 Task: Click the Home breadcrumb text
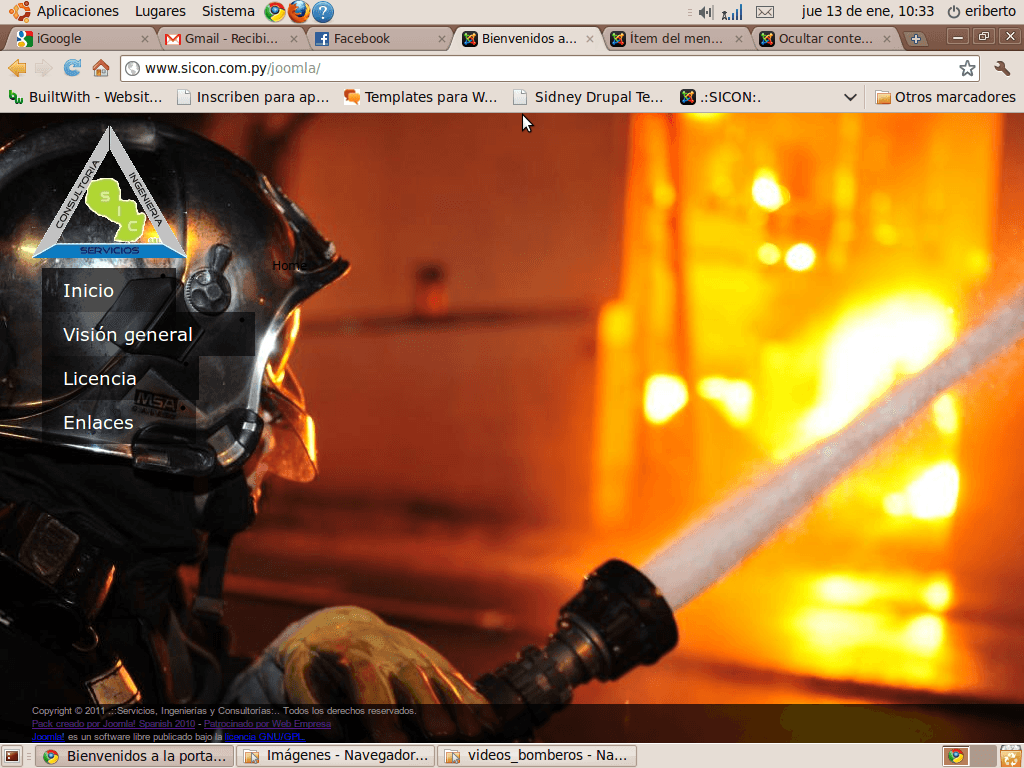click(x=289, y=265)
